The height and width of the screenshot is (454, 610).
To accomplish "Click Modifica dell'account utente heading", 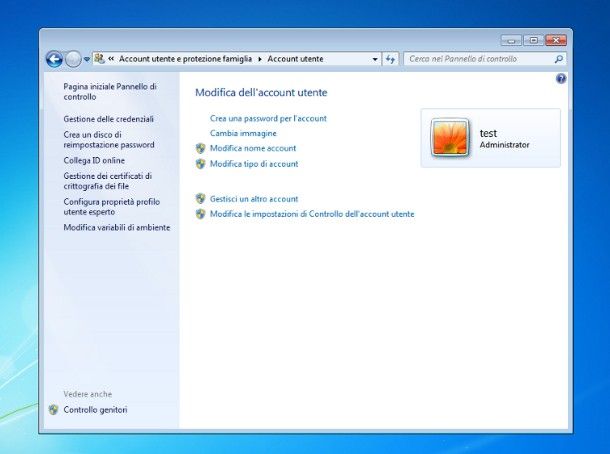I will point(261,93).
